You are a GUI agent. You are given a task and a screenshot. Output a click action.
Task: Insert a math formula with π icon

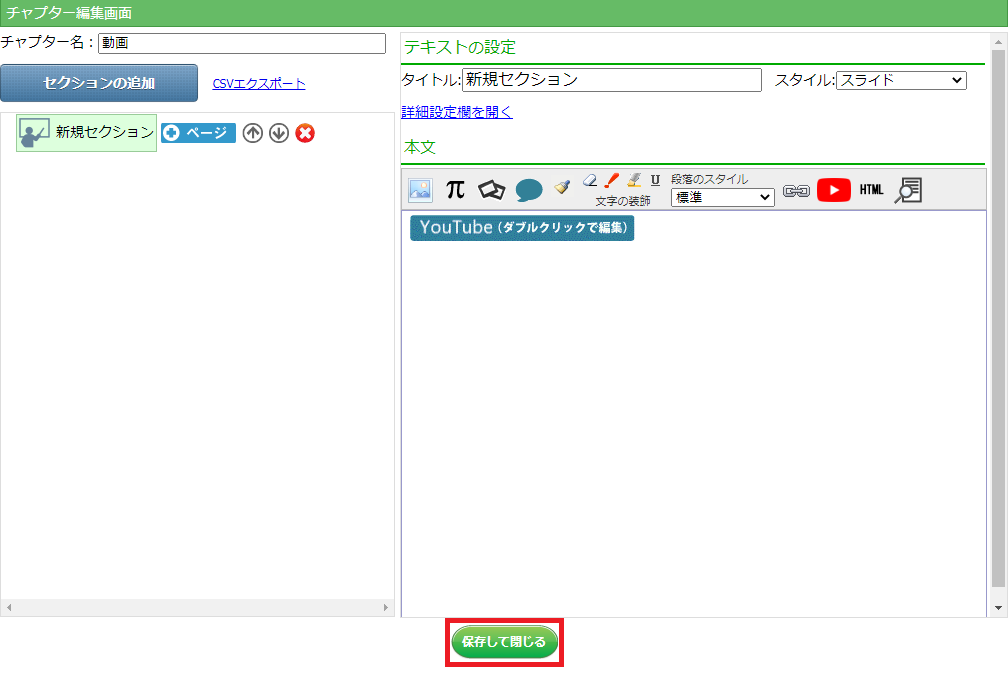(x=455, y=190)
